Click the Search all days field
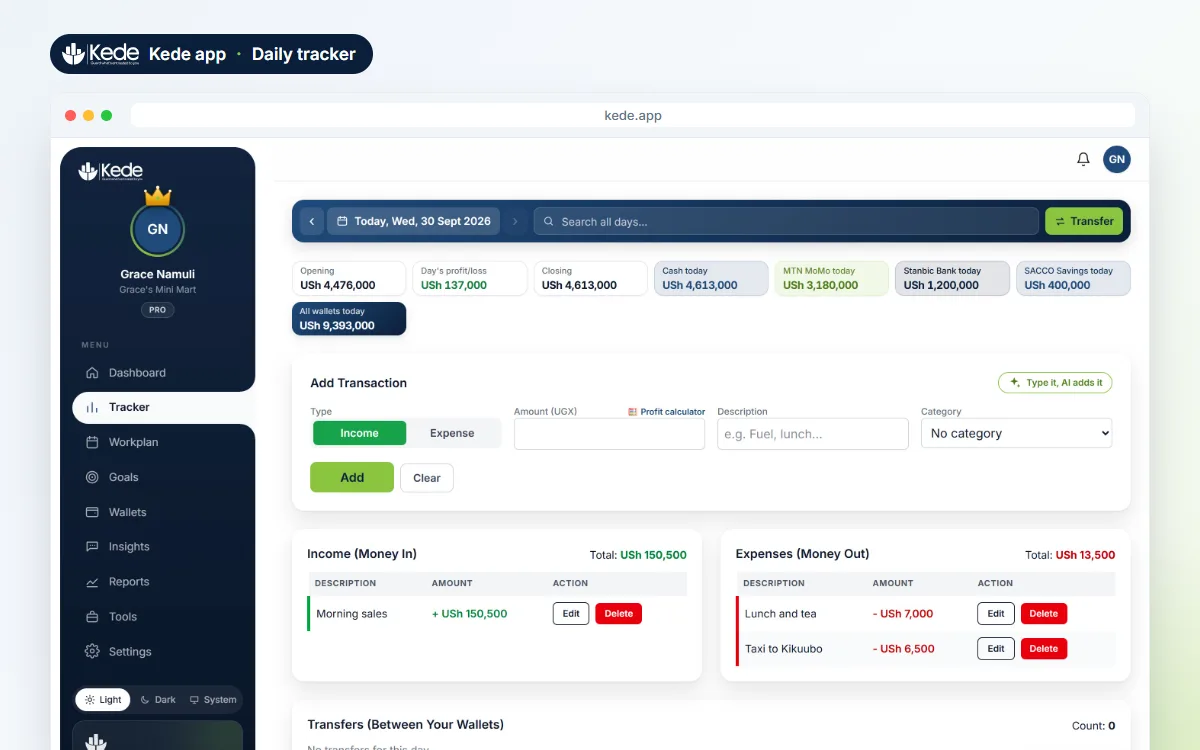1200x750 pixels. coord(786,221)
